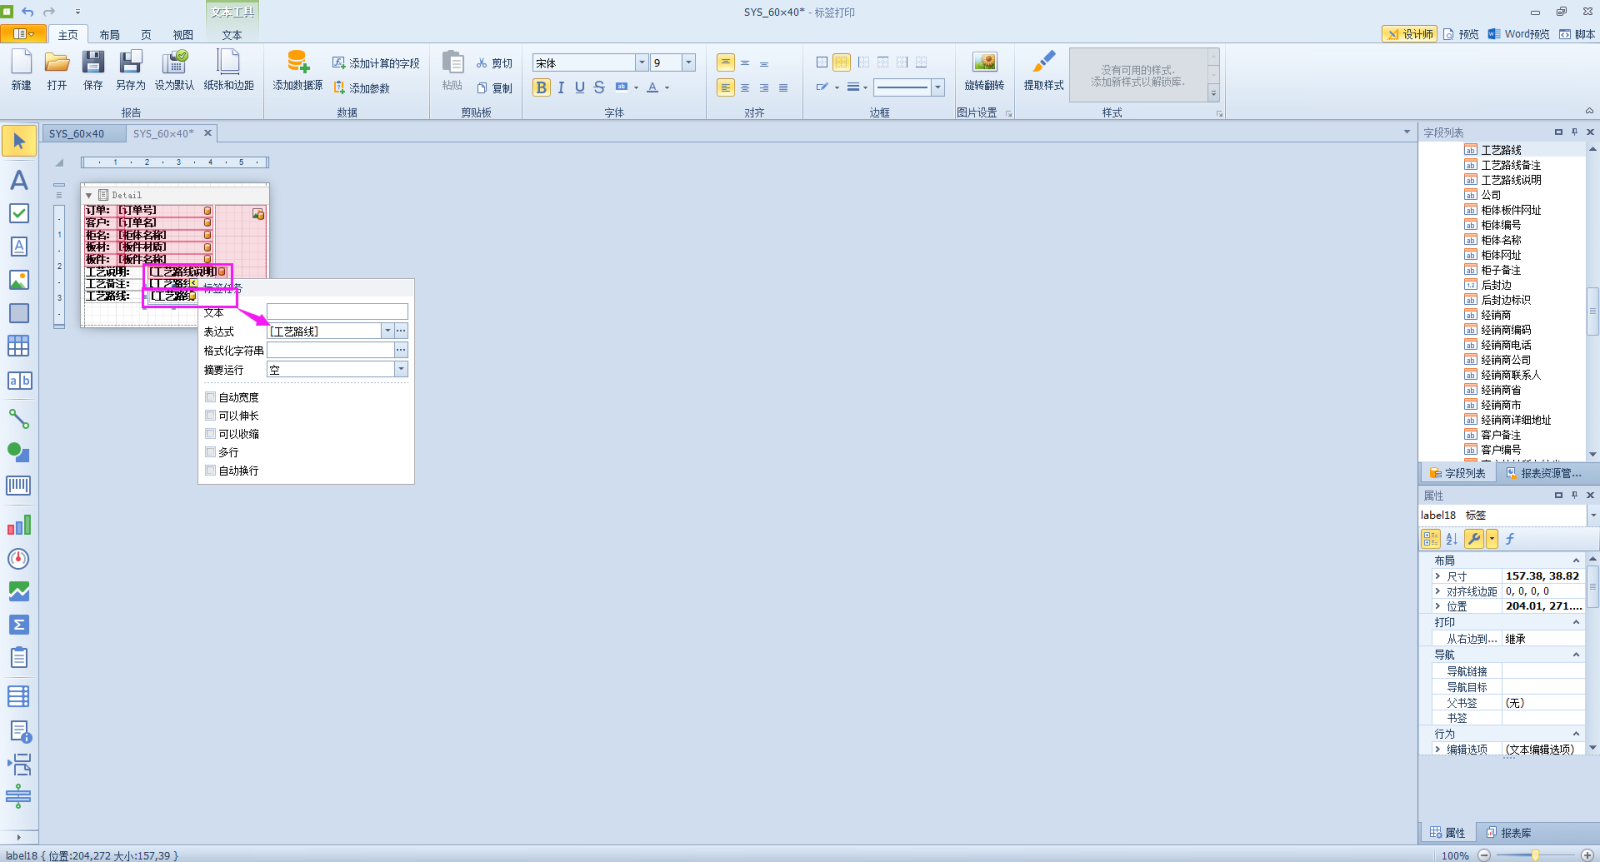Image resolution: width=1600 pixels, height=862 pixels.
Task: Open the 预览 (Preview) view
Action: [1461, 34]
